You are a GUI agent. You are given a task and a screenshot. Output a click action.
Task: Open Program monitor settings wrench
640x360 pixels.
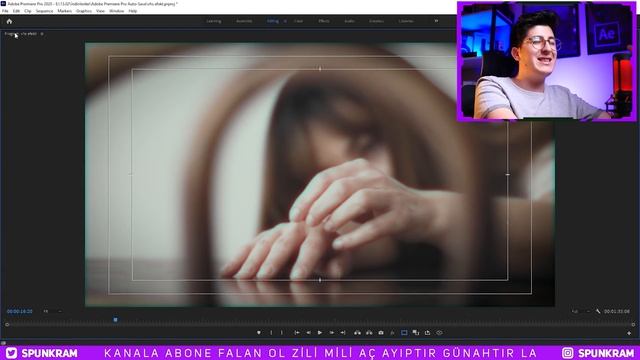coord(598,311)
